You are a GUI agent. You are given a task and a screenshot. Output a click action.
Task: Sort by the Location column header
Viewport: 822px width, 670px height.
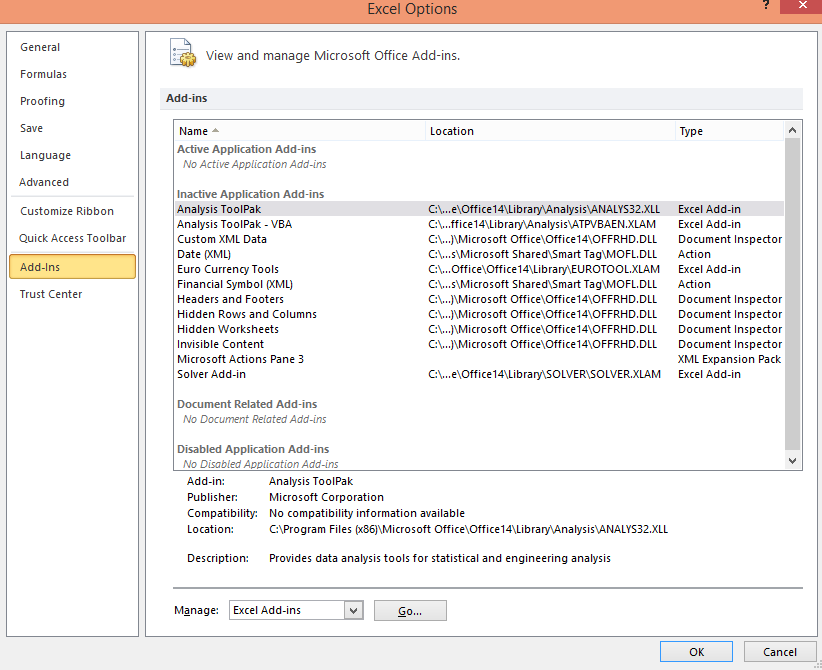(550, 131)
